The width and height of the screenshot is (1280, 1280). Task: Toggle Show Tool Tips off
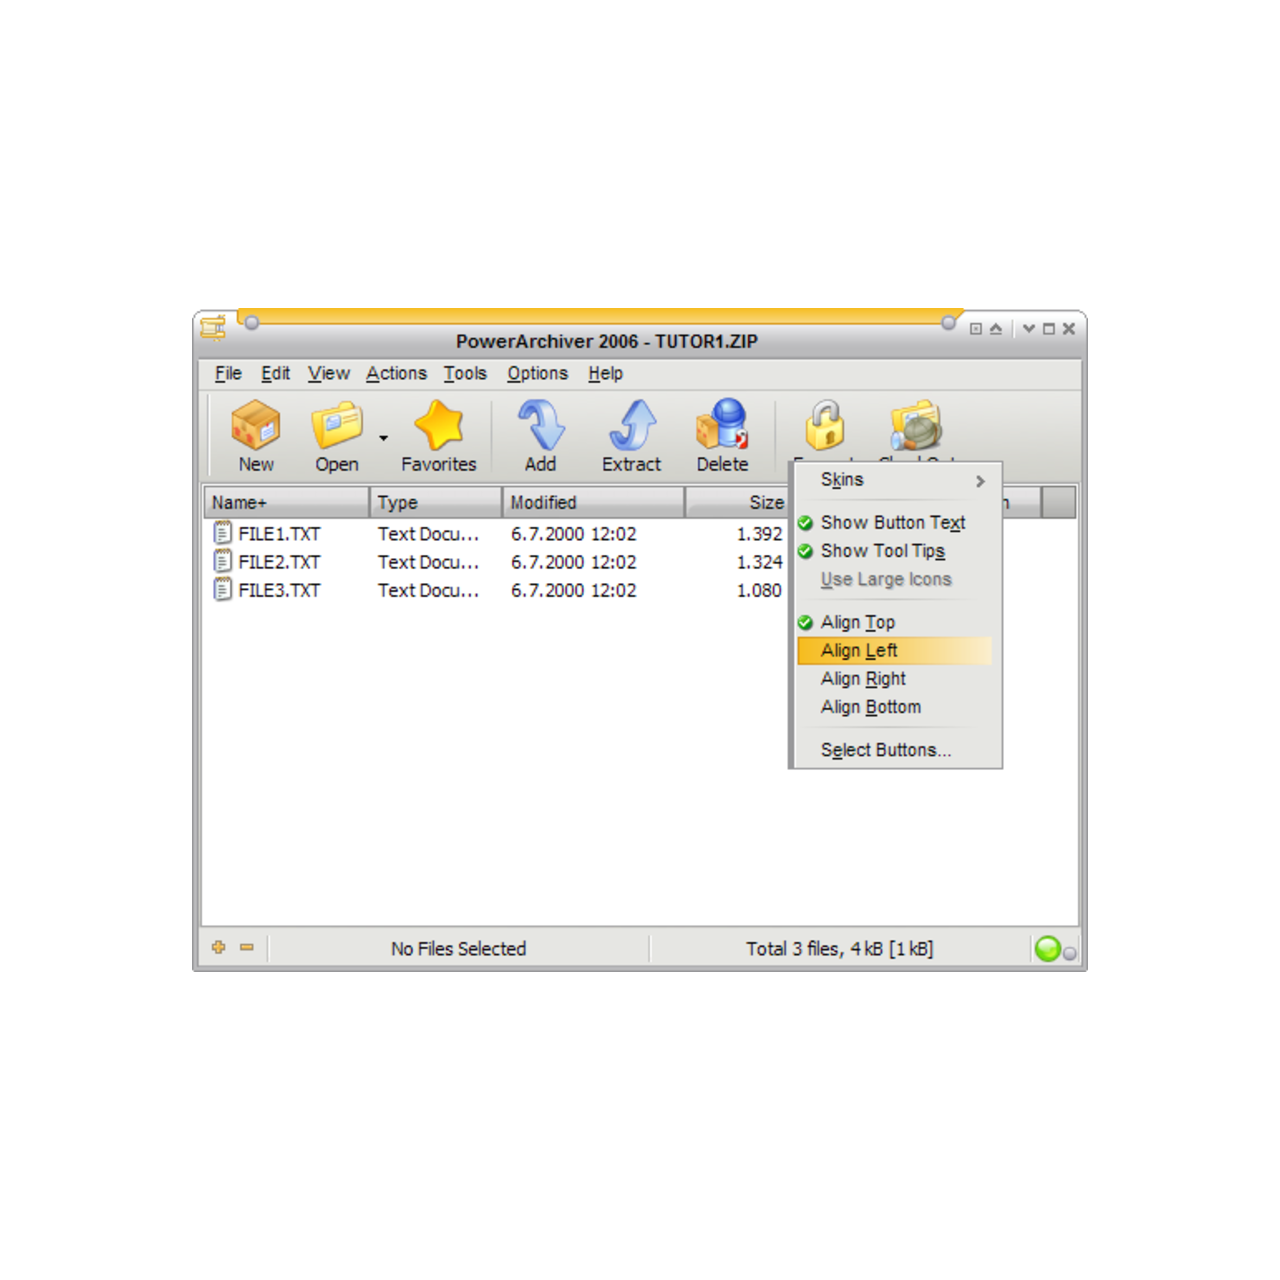(882, 551)
